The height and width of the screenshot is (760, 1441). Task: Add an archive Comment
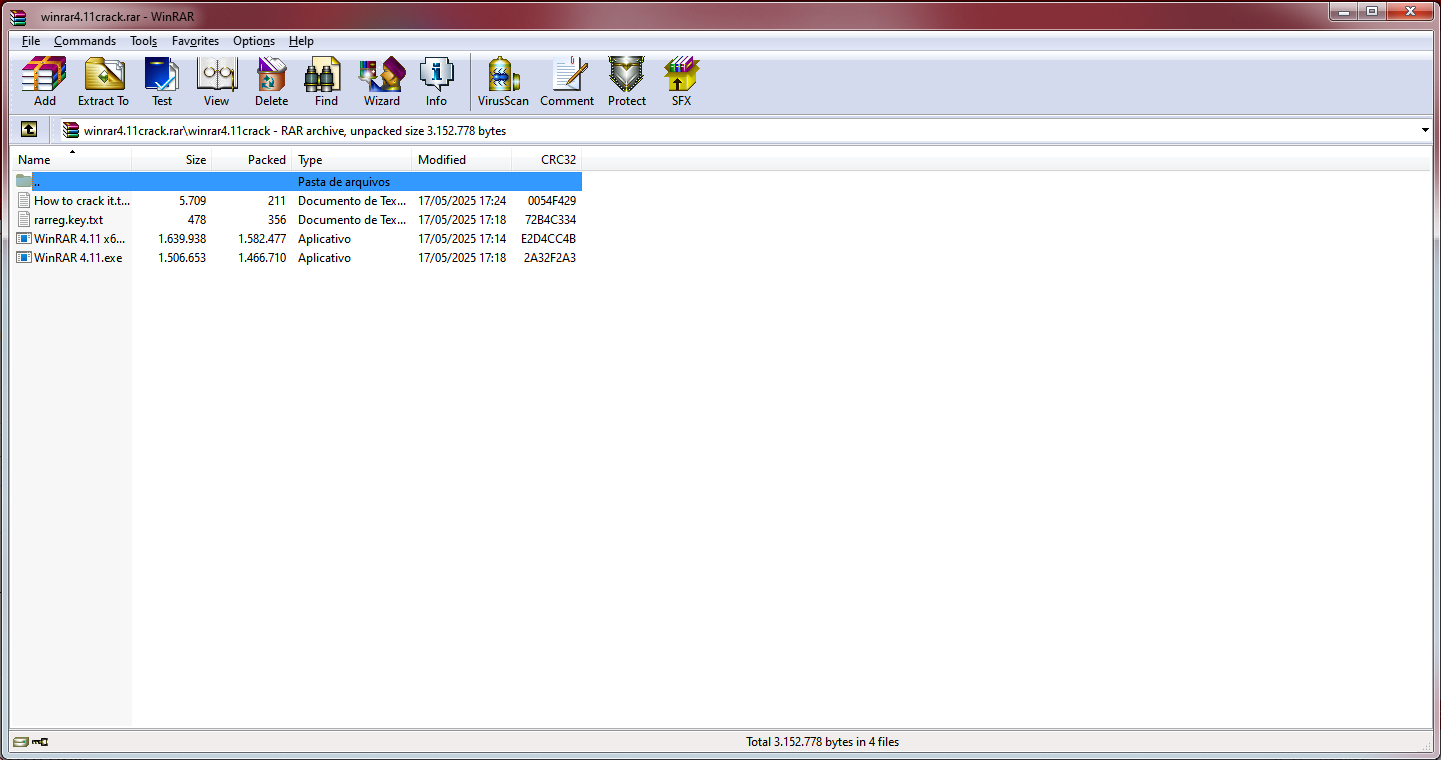coord(567,81)
